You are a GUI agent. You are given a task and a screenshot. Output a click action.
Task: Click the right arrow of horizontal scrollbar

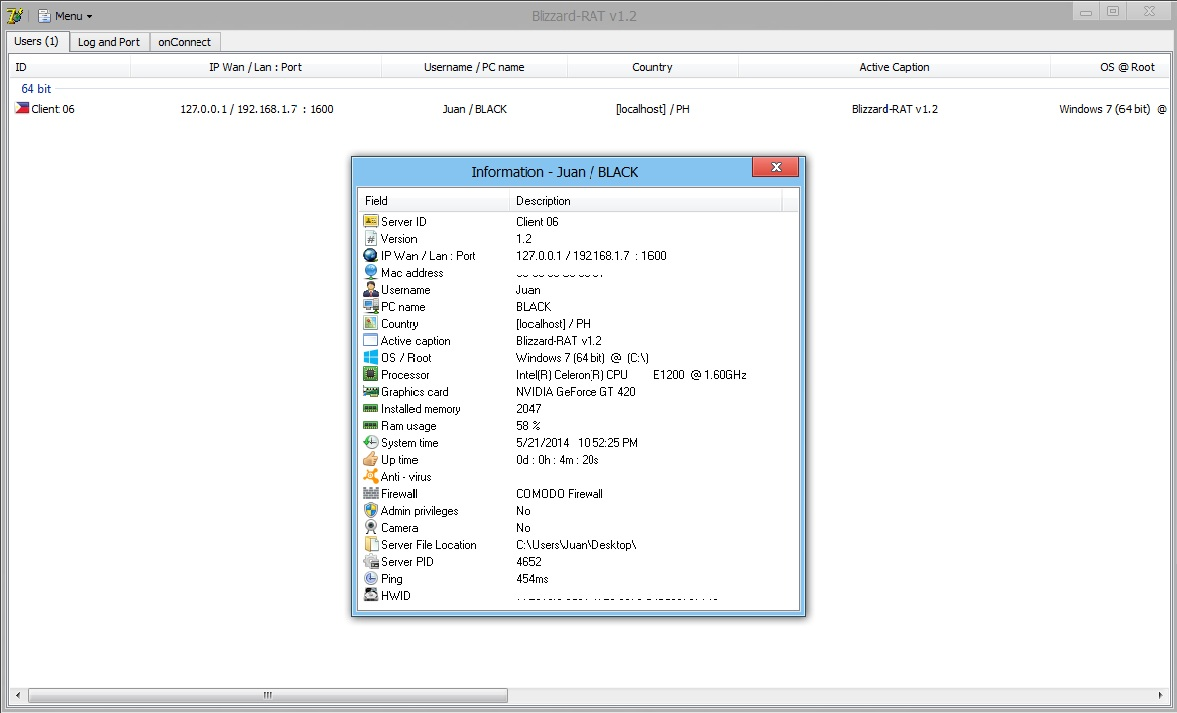[1160, 695]
